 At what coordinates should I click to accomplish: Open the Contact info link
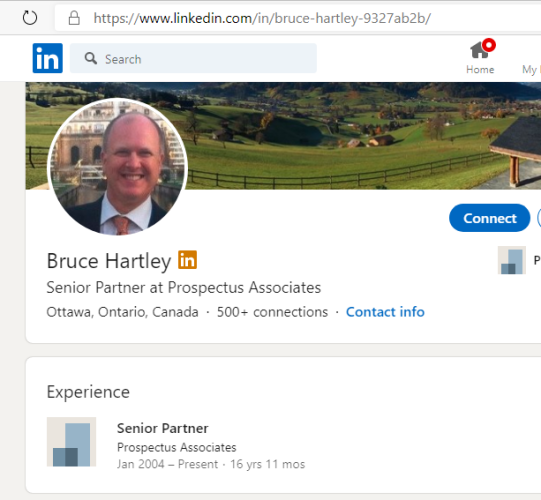pos(385,312)
